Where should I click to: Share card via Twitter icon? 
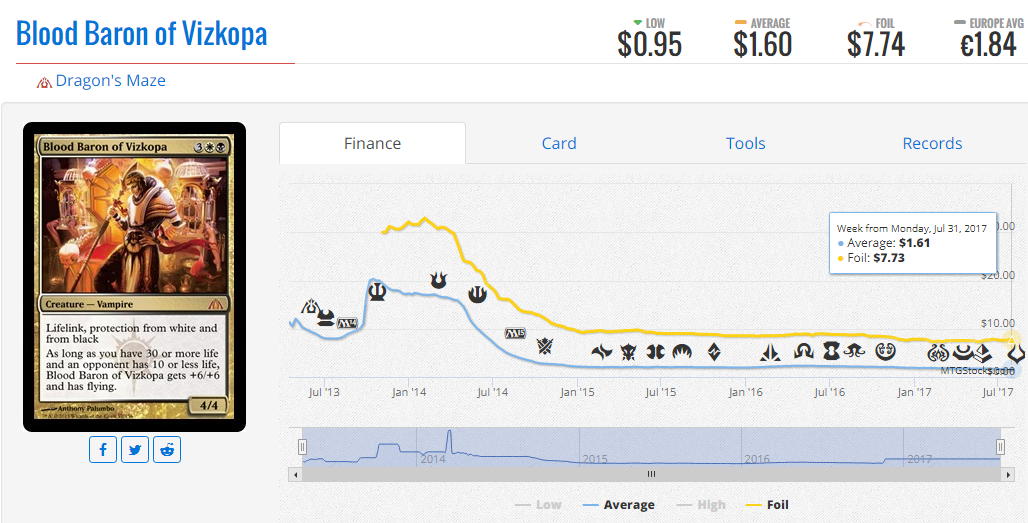pyautogui.click(x=135, y=450)
